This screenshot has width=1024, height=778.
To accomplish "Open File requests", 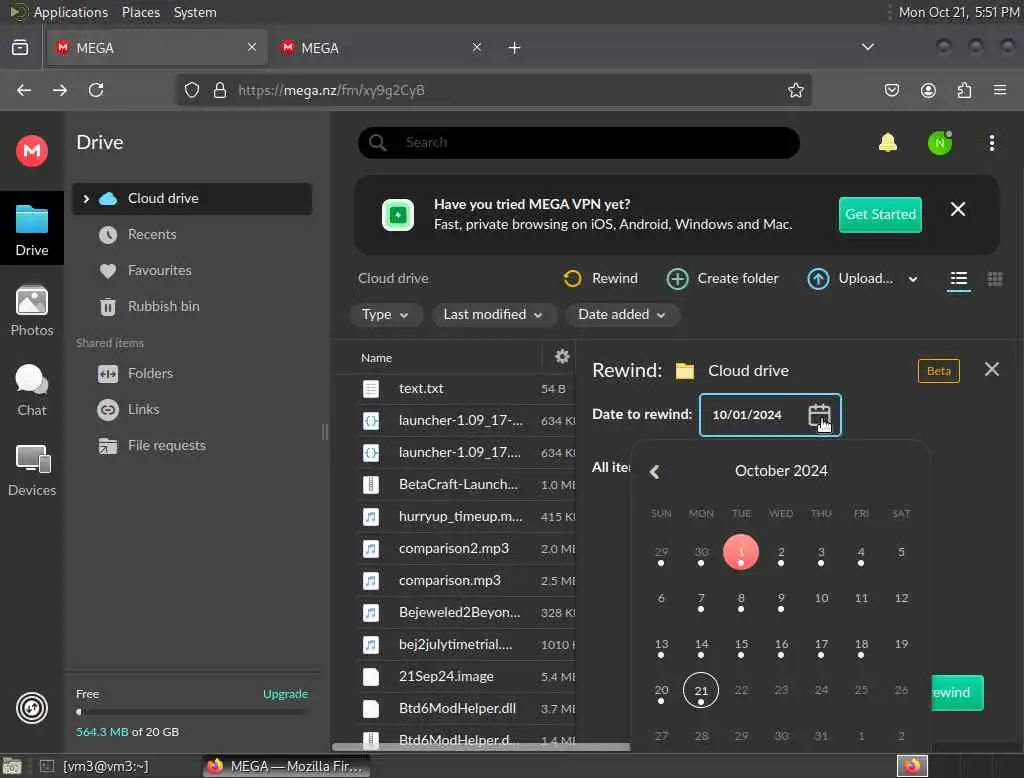I will point(166,446).
